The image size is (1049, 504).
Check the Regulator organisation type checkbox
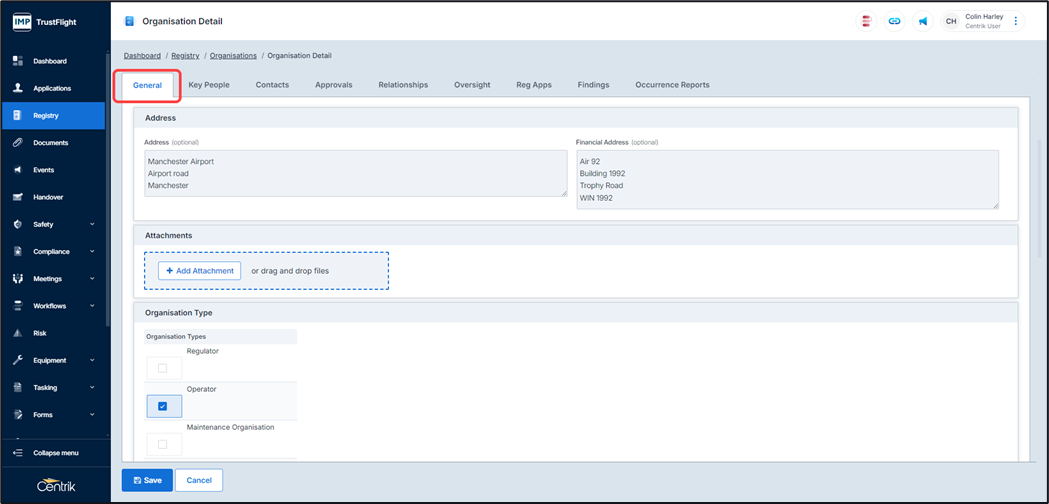pos(163,368)
